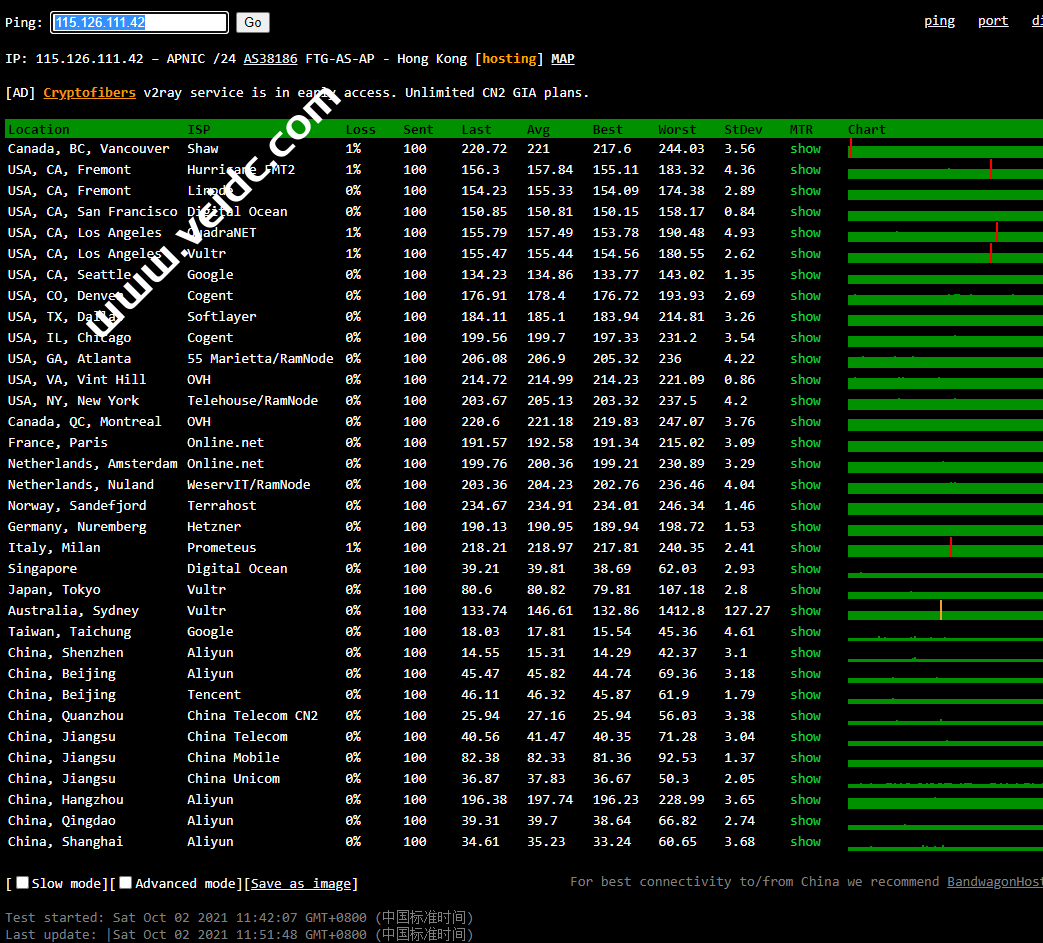
Task: Enable the Slow mode checkbox
Action: (23, 883)
